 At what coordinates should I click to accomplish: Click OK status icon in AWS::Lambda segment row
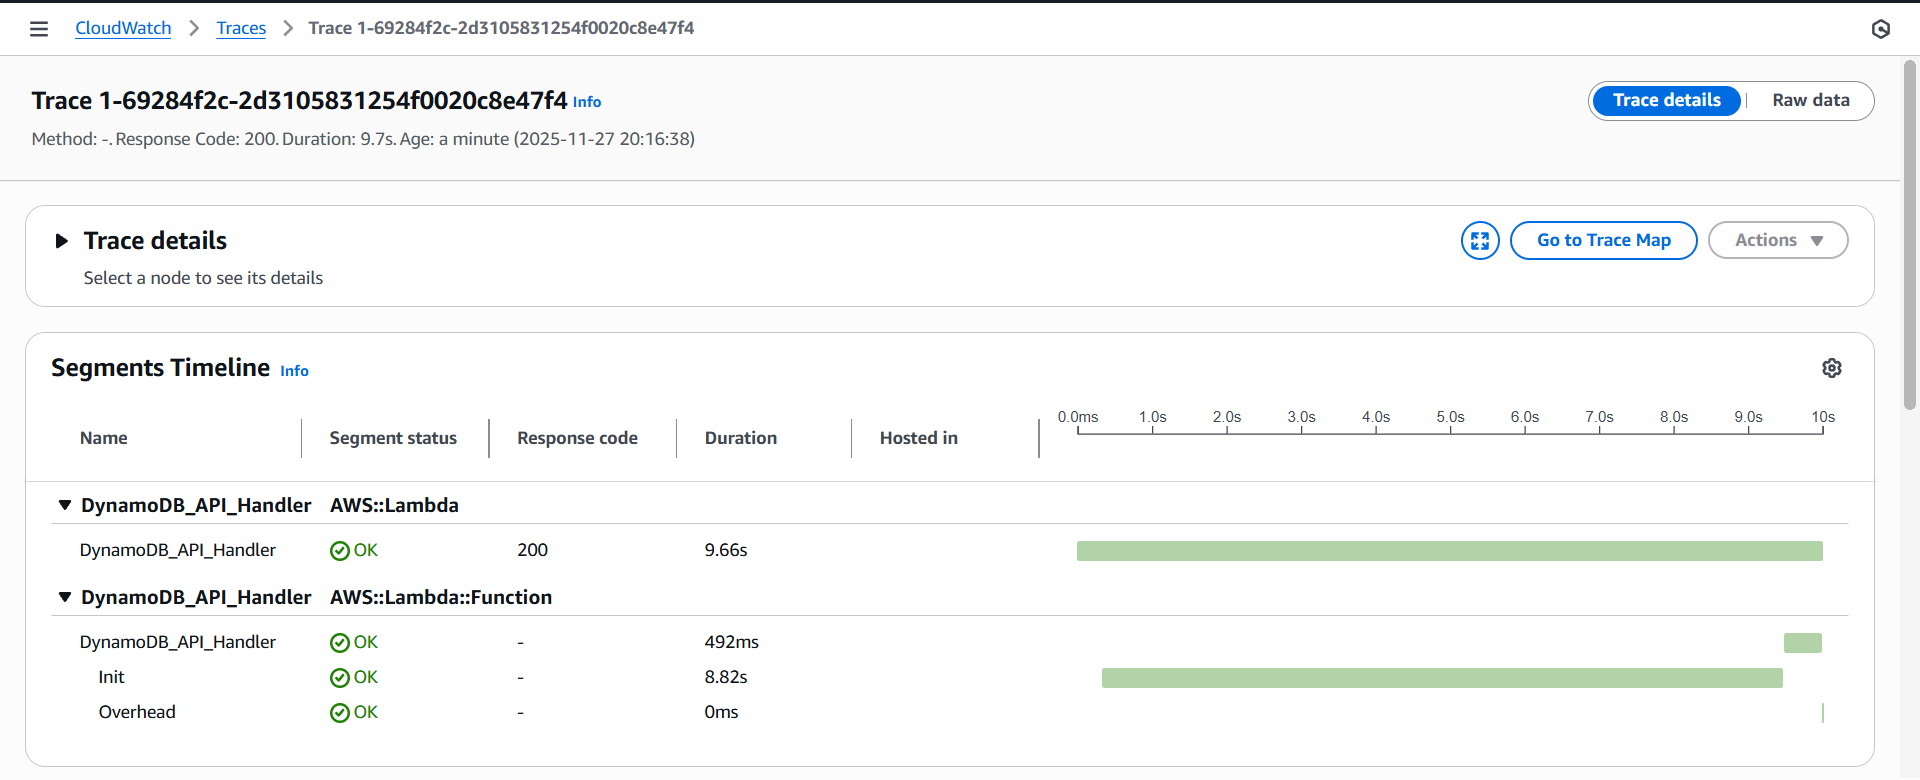click(340, 551)
